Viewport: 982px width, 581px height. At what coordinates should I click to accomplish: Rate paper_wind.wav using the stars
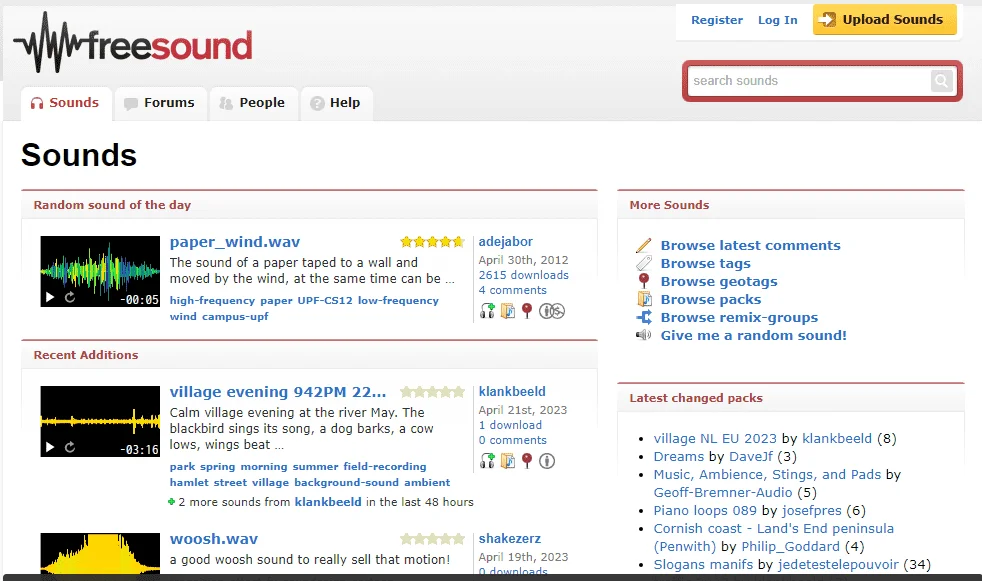click(x=432, y=242)
